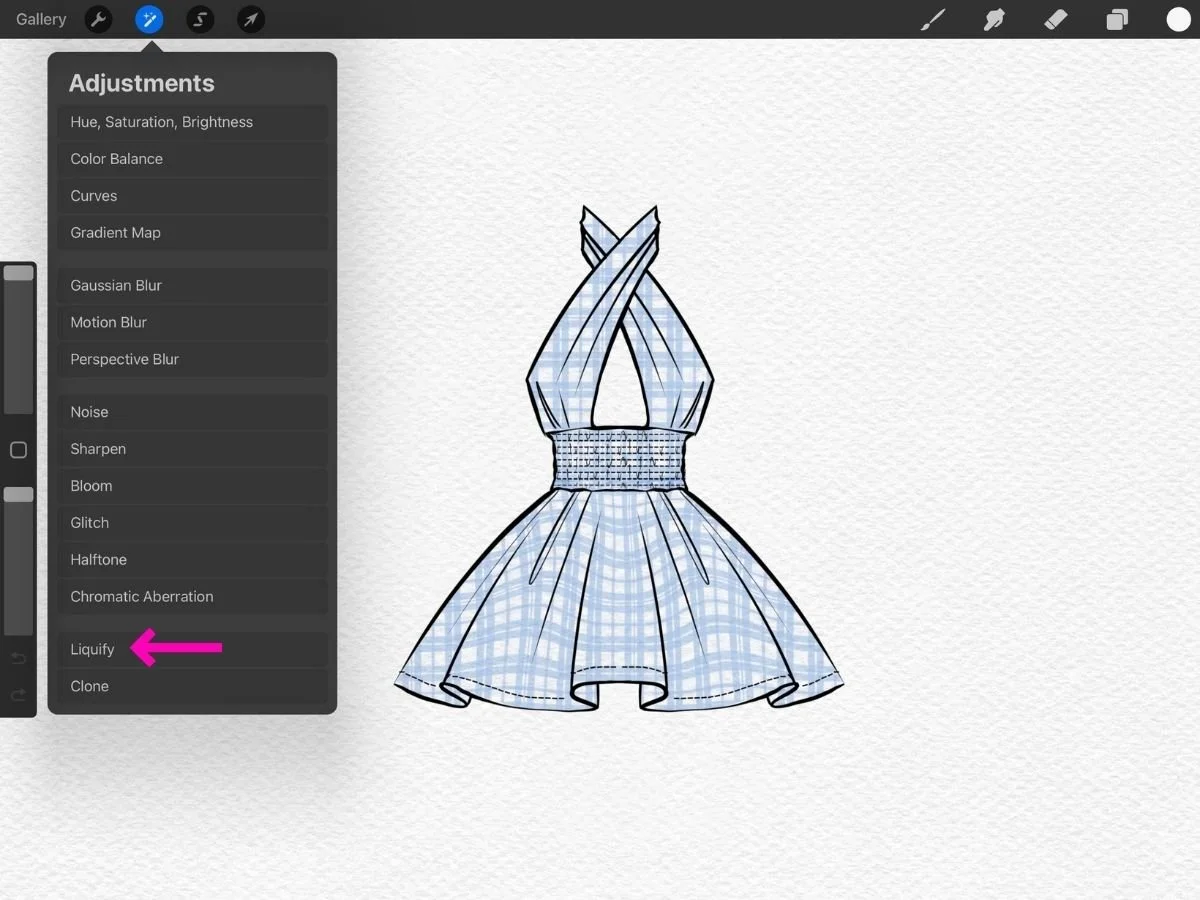Tap the dress drawing on canvas
Viewport: 1200px width, 900px height.
(x=619, y=458)
